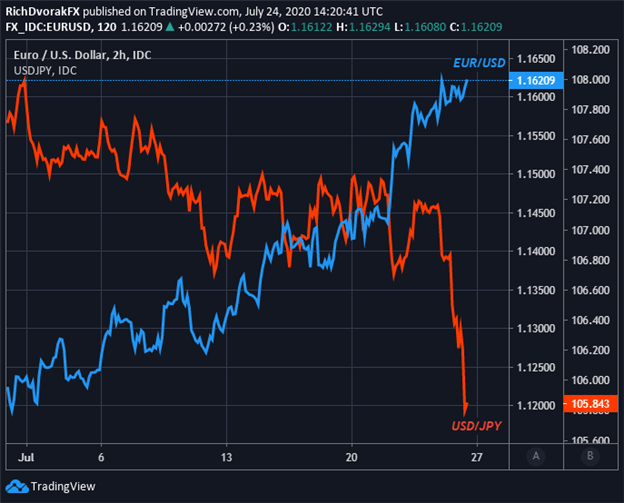Click the 1.16500 price axis value
Image resolution: width=624 pixels, height=503 pixels.
tap(536, 59)
